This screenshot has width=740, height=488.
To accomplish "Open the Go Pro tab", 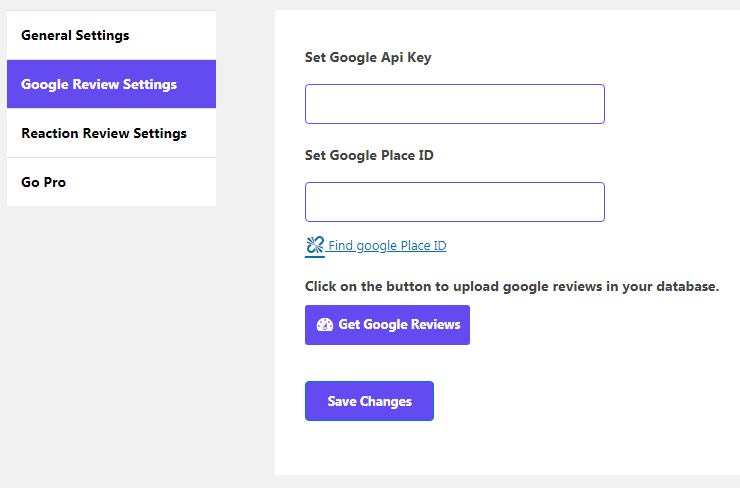I will click(x=111, y=182).
